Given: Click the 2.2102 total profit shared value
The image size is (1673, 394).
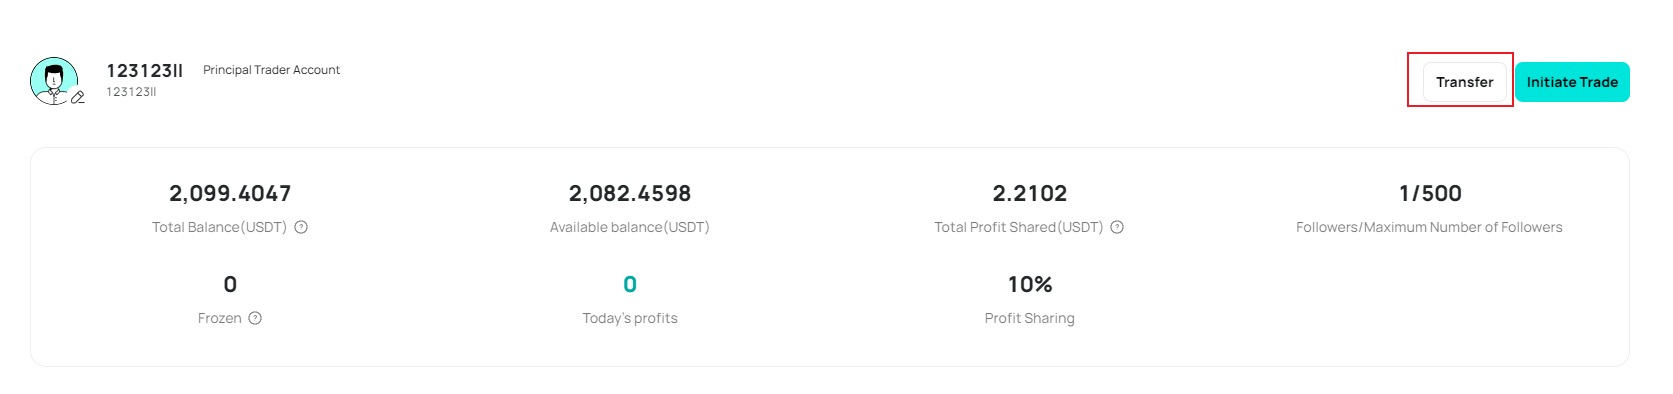Looking at the screenshot, I should (x=1029, y=193).
